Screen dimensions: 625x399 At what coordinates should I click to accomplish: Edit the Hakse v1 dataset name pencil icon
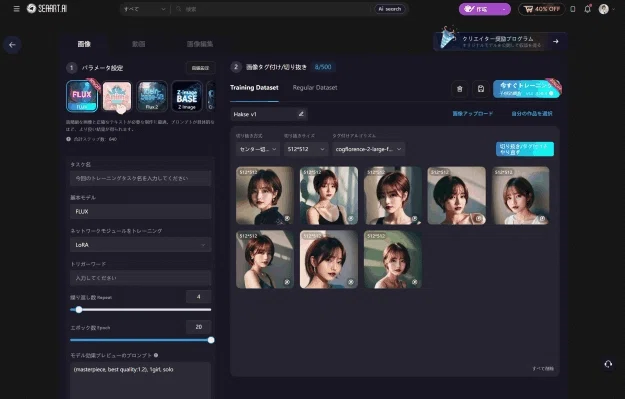(x=301, y=114)
